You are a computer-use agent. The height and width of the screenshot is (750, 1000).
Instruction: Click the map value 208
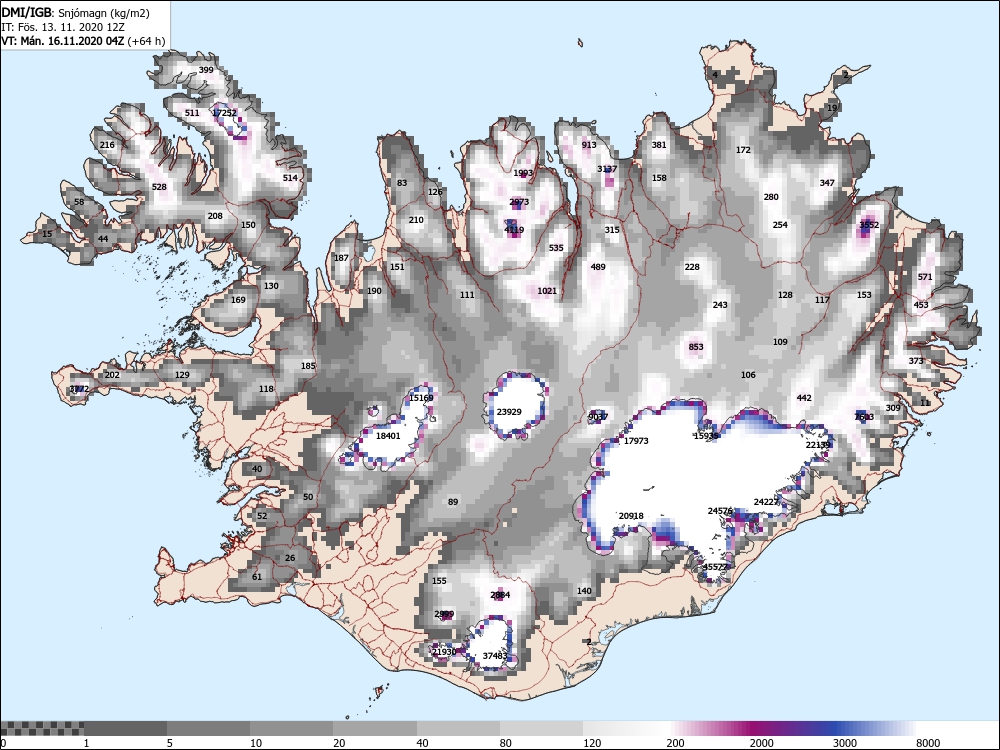[216, 216]
